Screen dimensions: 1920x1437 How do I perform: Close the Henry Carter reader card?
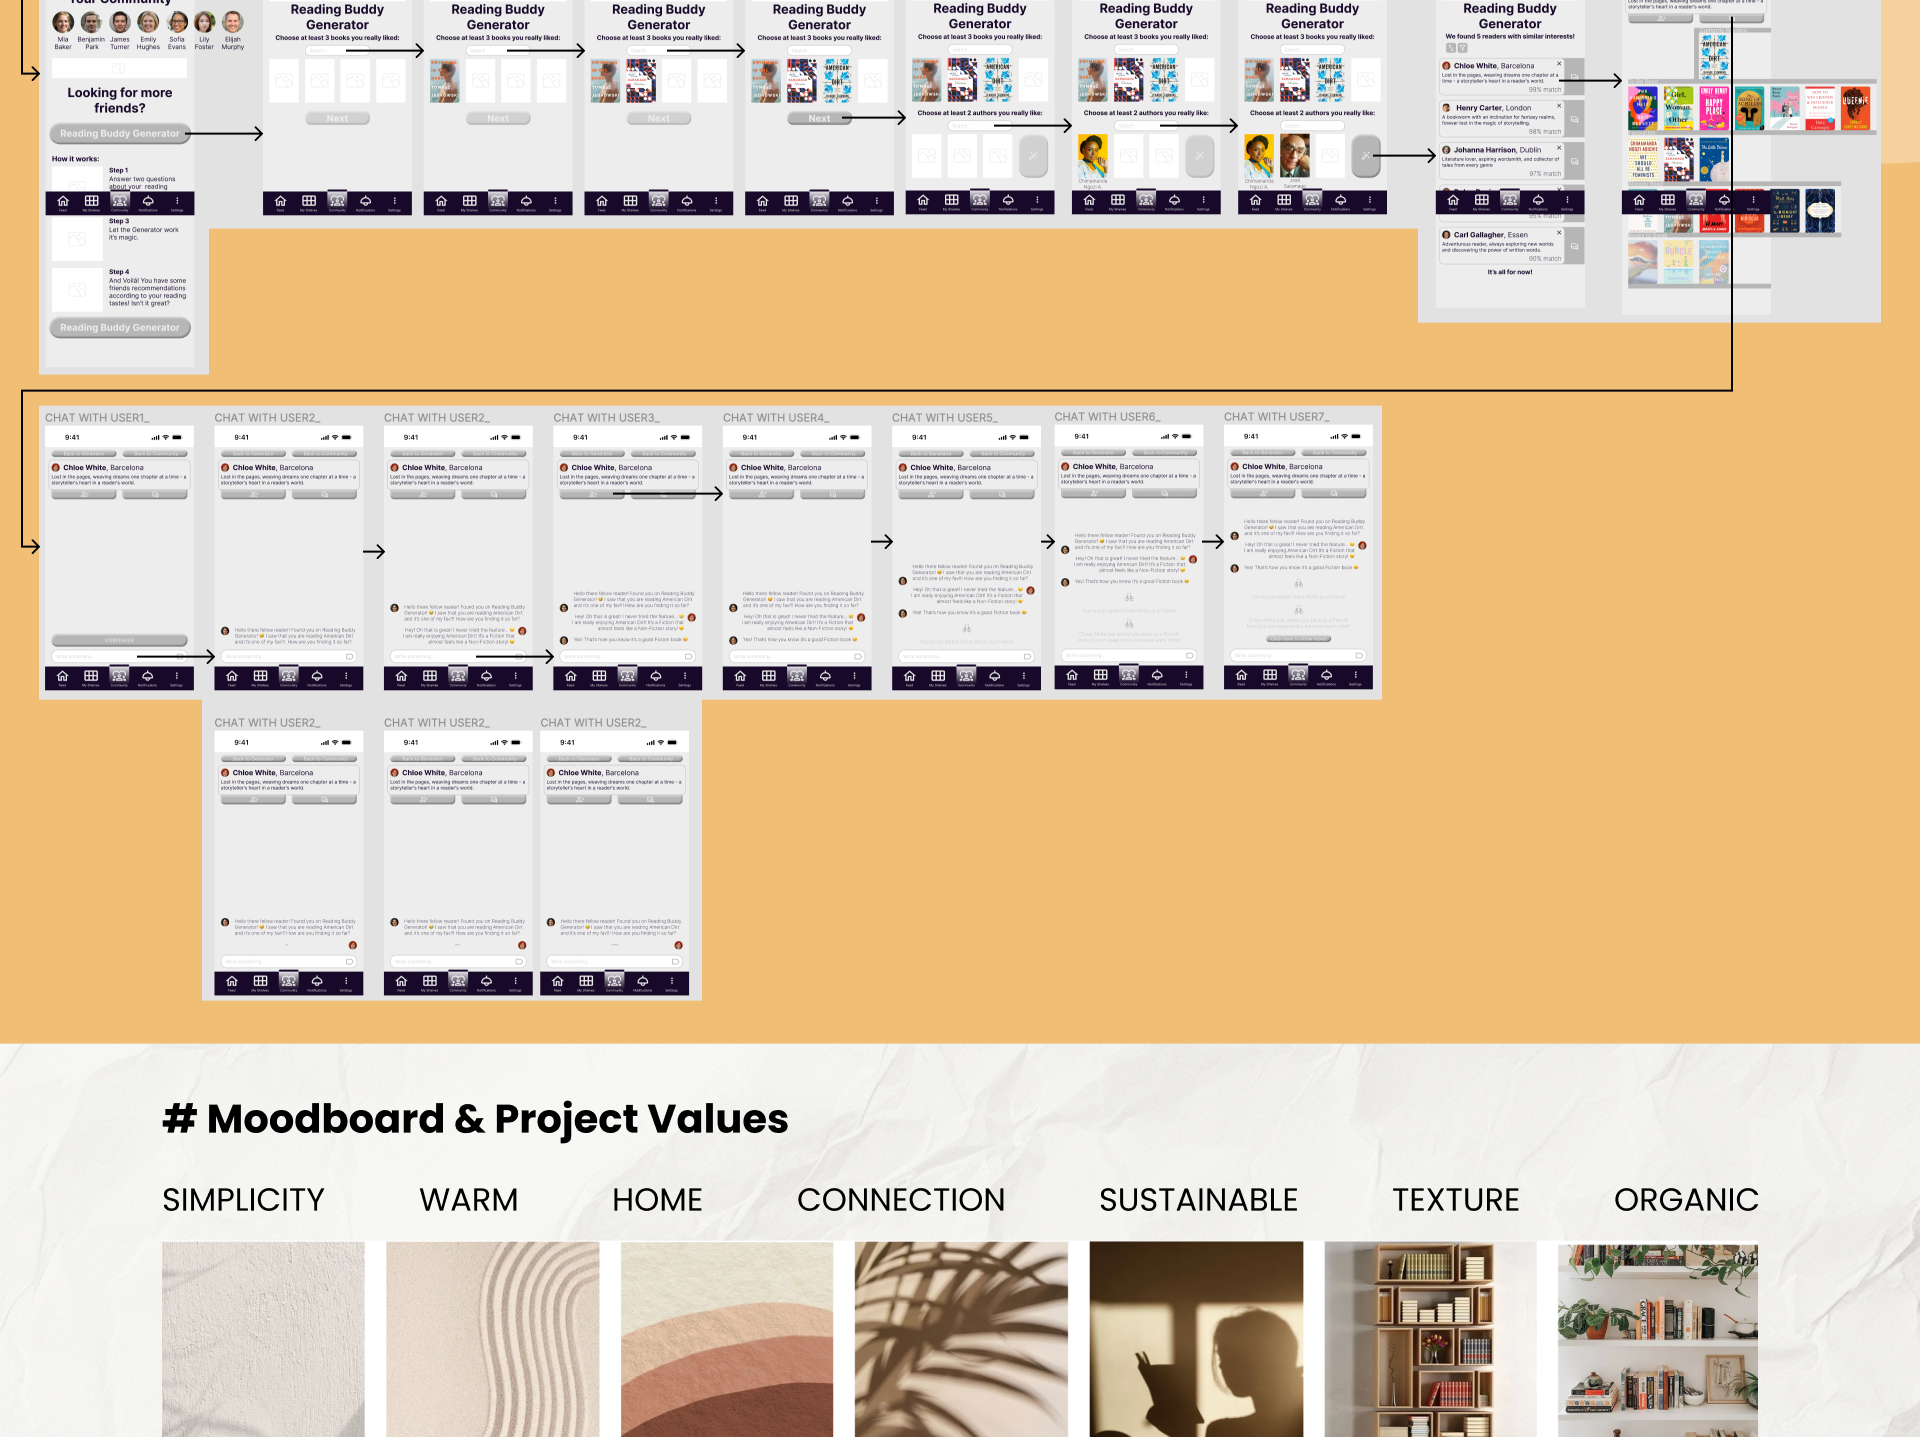tap(1558, 106)
